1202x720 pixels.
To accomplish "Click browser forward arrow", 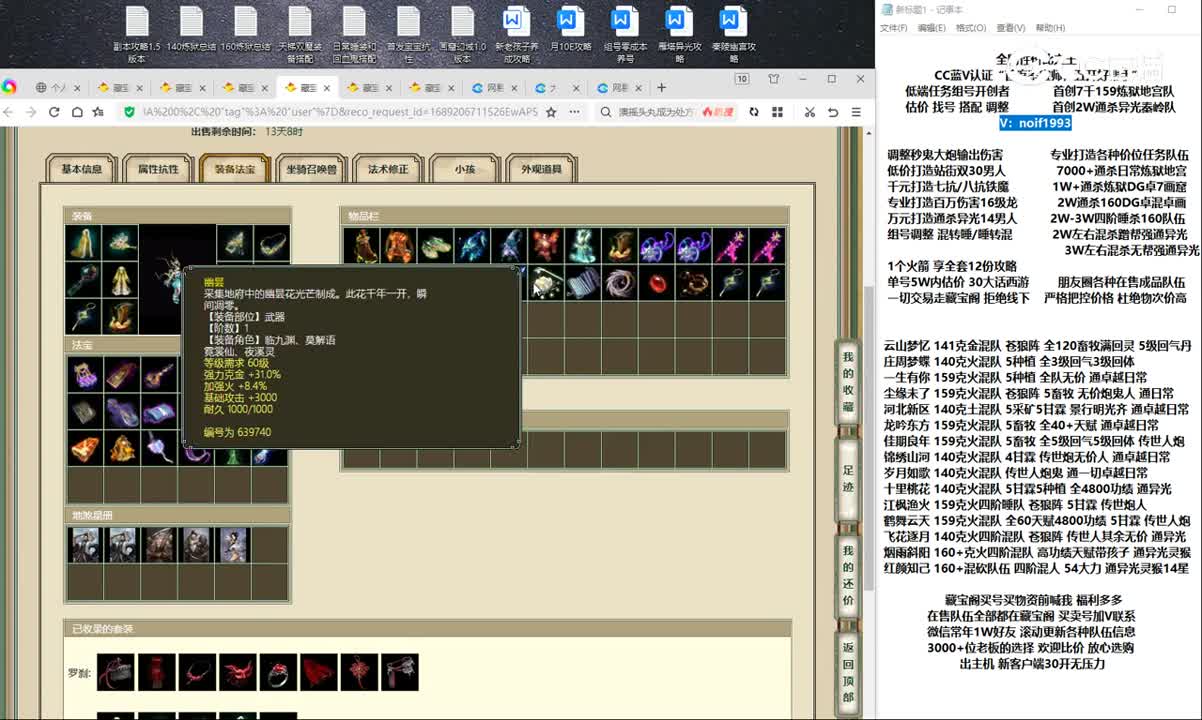I will (33, 112).
